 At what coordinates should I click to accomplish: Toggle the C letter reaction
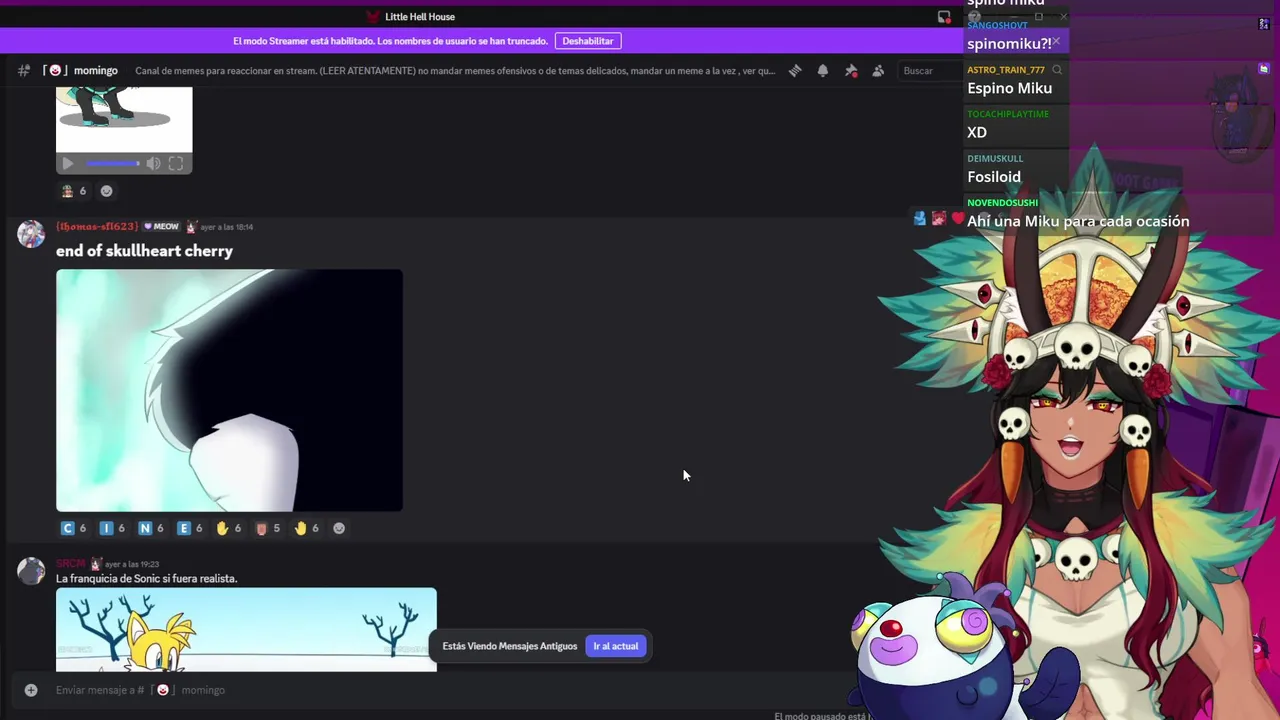(75, 528)
